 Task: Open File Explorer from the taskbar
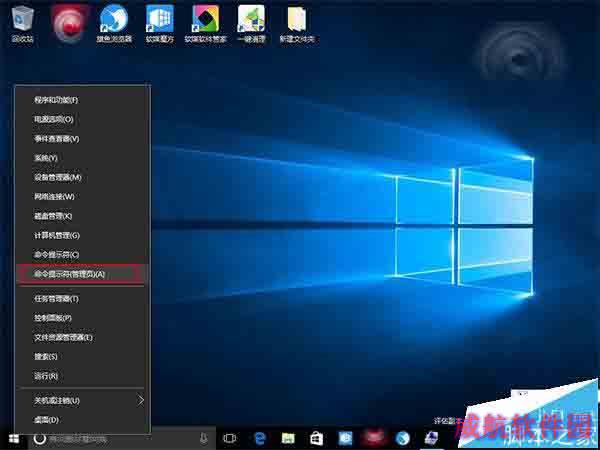pyautogui.click(x=288, y=439)
